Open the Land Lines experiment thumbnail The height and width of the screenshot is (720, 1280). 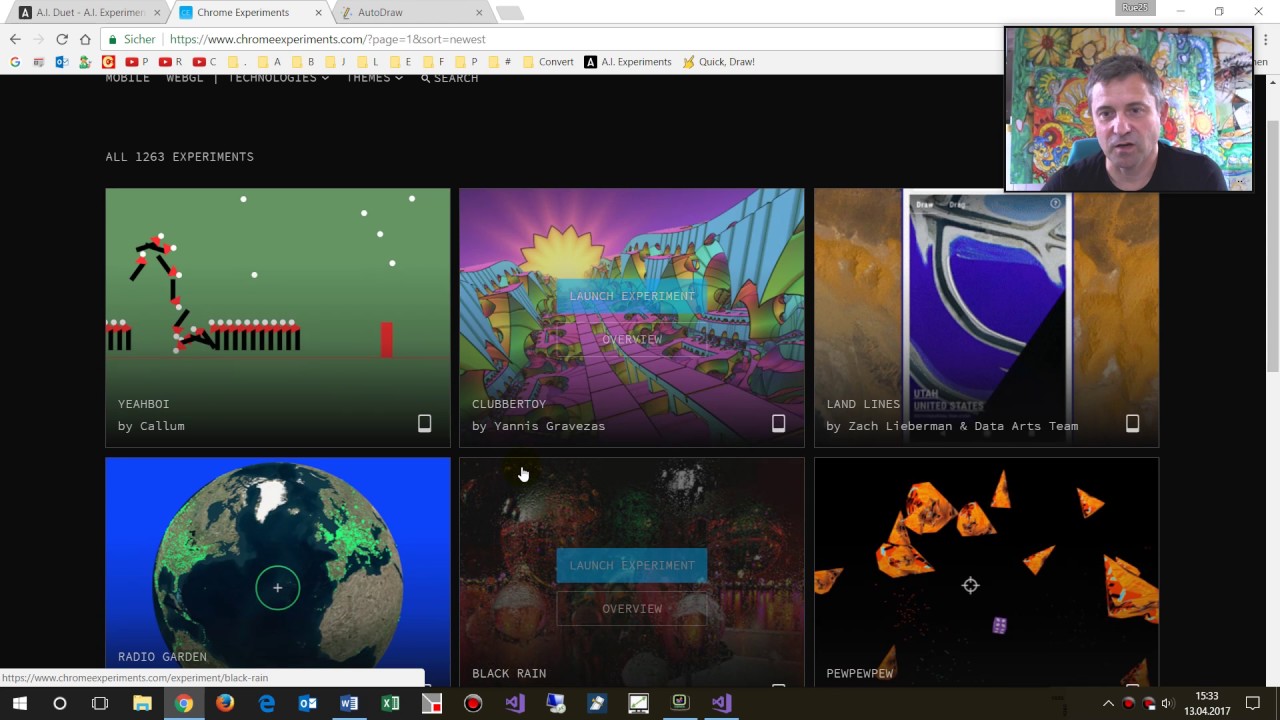point(986,318)
